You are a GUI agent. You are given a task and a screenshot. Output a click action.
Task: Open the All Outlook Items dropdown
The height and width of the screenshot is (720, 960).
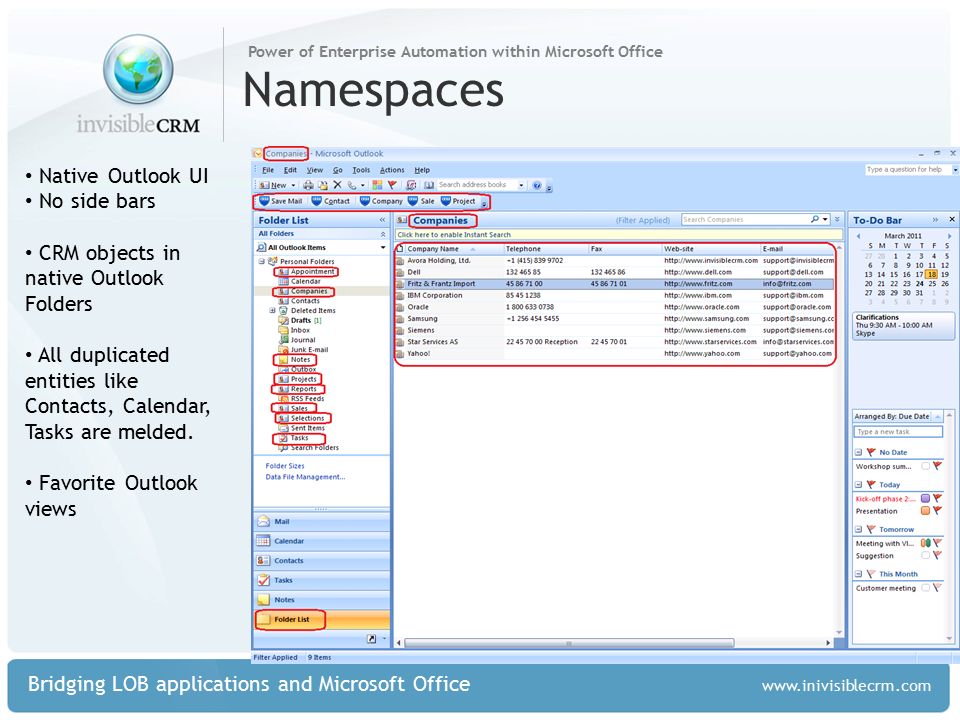click(x=383, y=247)
